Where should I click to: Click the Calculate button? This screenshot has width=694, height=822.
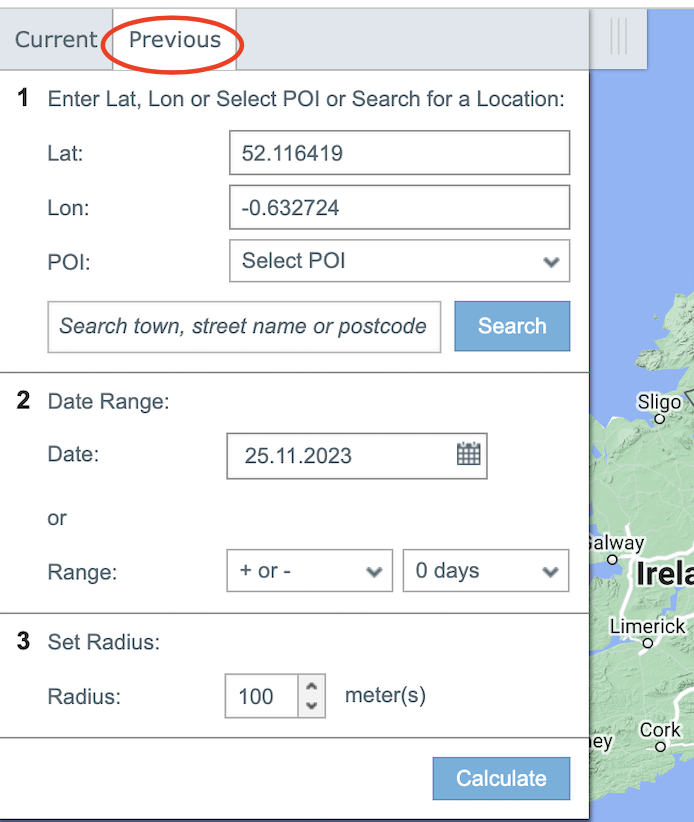coord(501,779)
